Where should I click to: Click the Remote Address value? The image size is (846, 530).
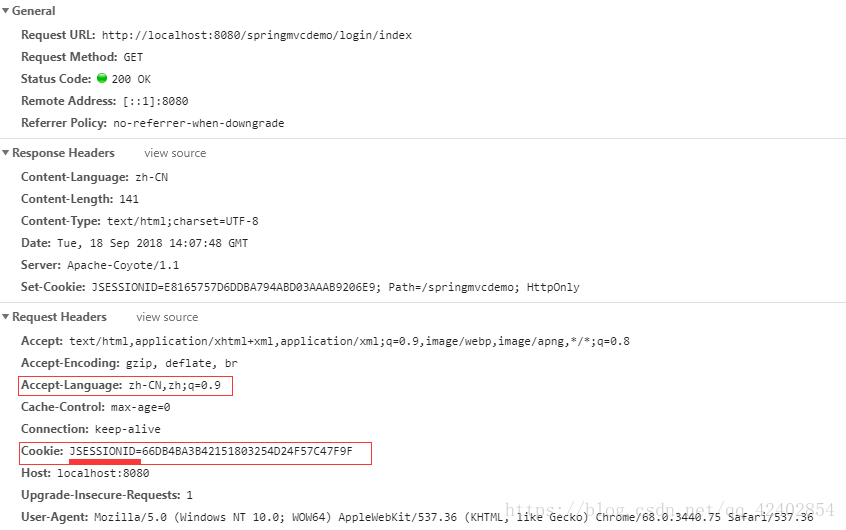[155, 101]
